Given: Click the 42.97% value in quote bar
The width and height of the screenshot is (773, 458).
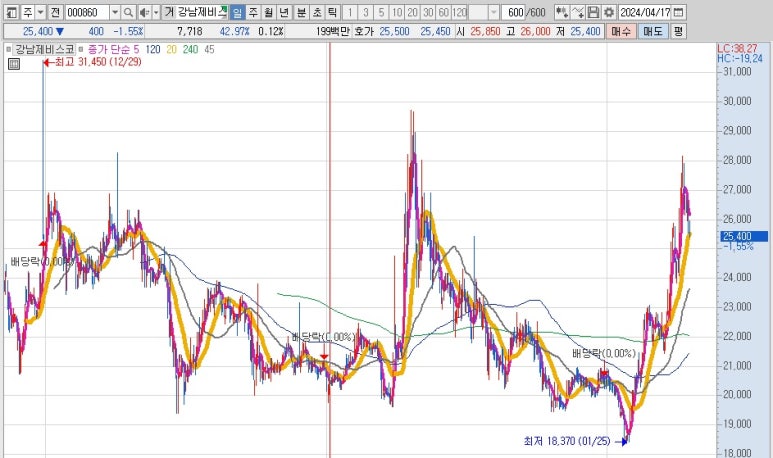Looking at the screenshot, I should click(235, 32).
